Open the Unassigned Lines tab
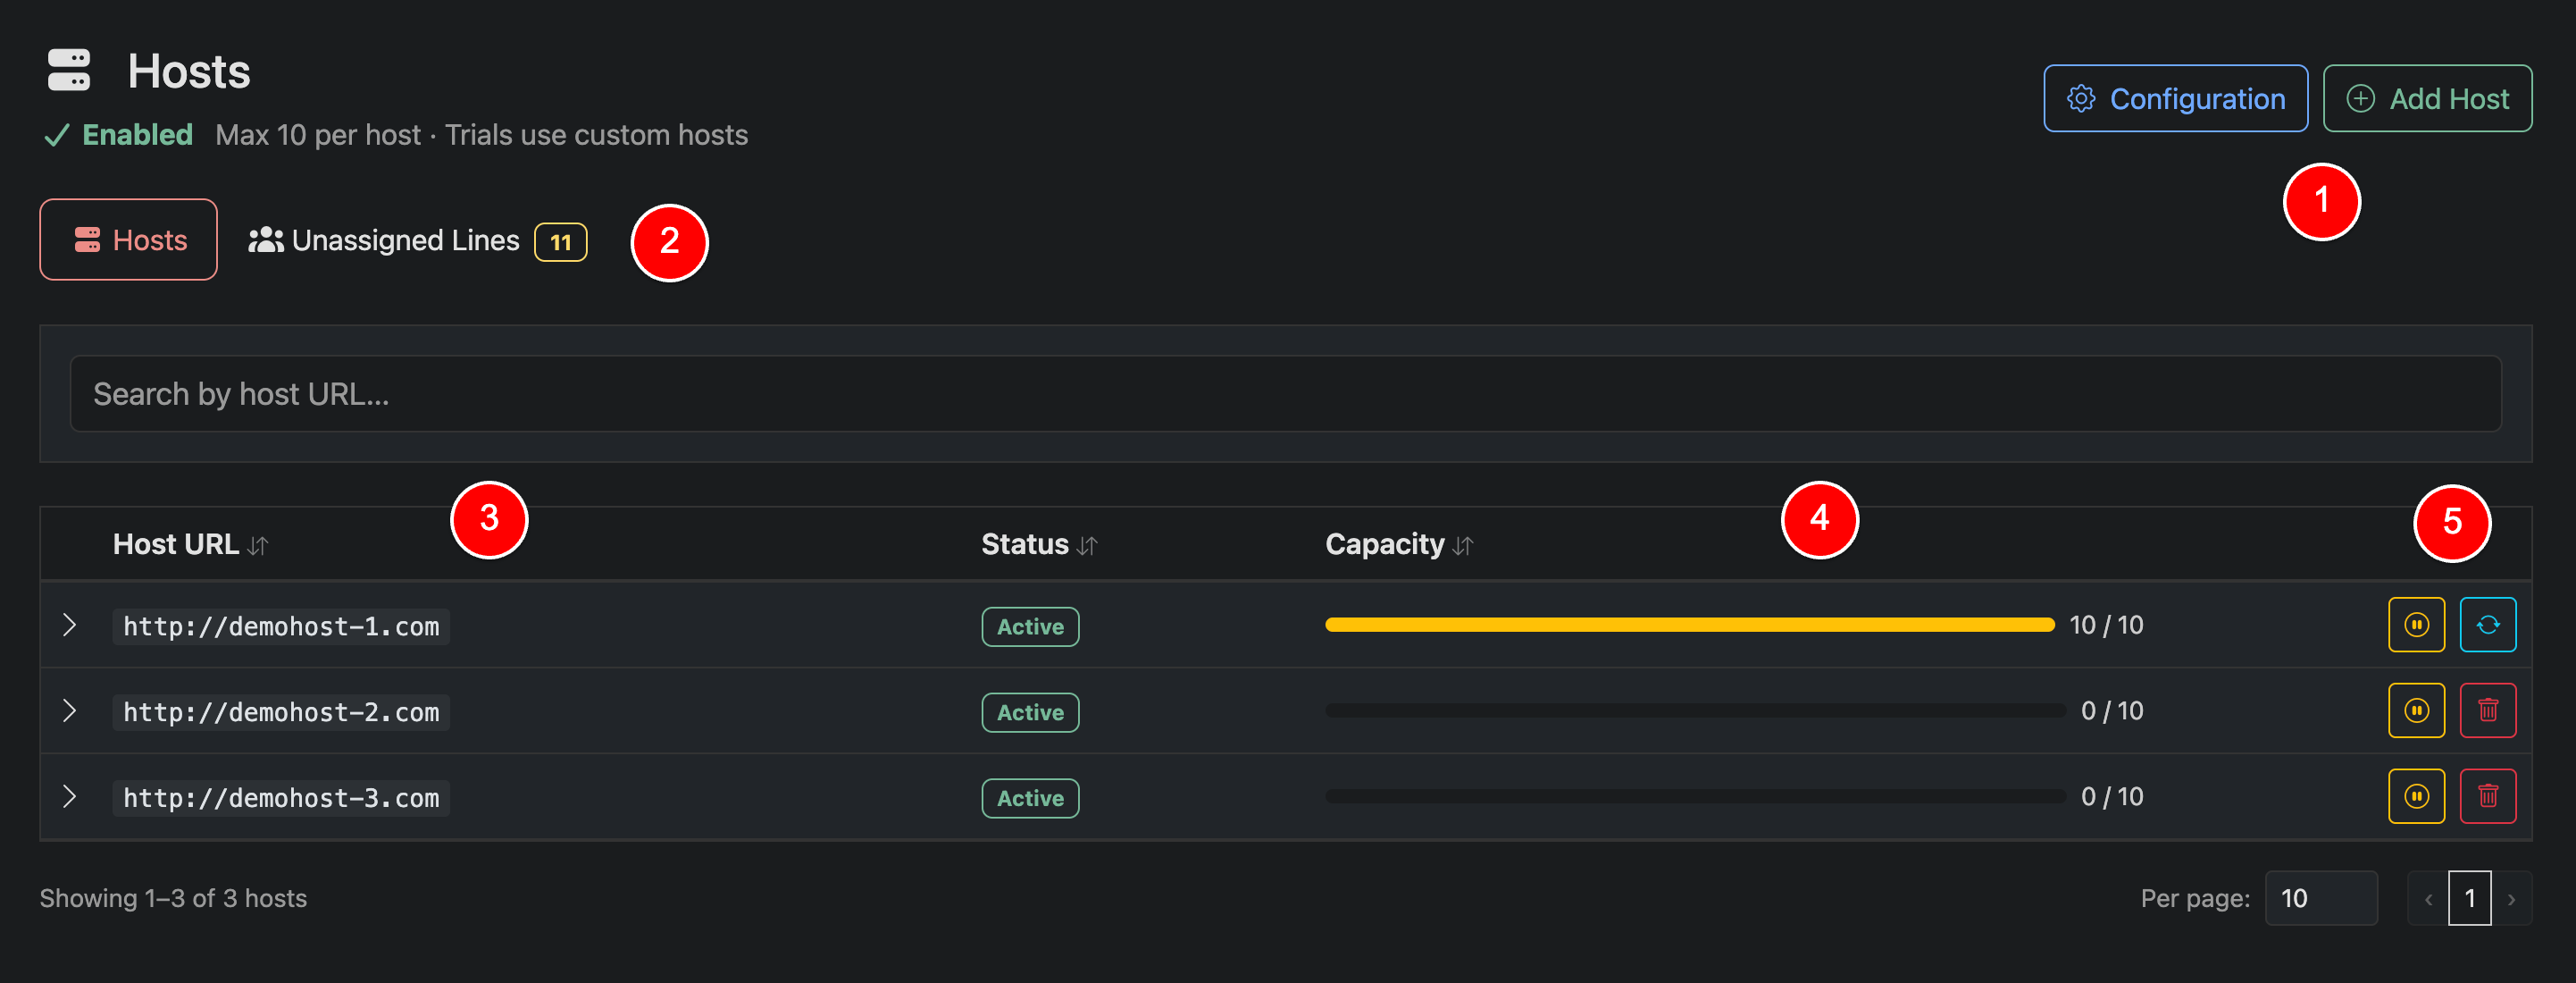The image size is (2576, 983). pos(417,241)
